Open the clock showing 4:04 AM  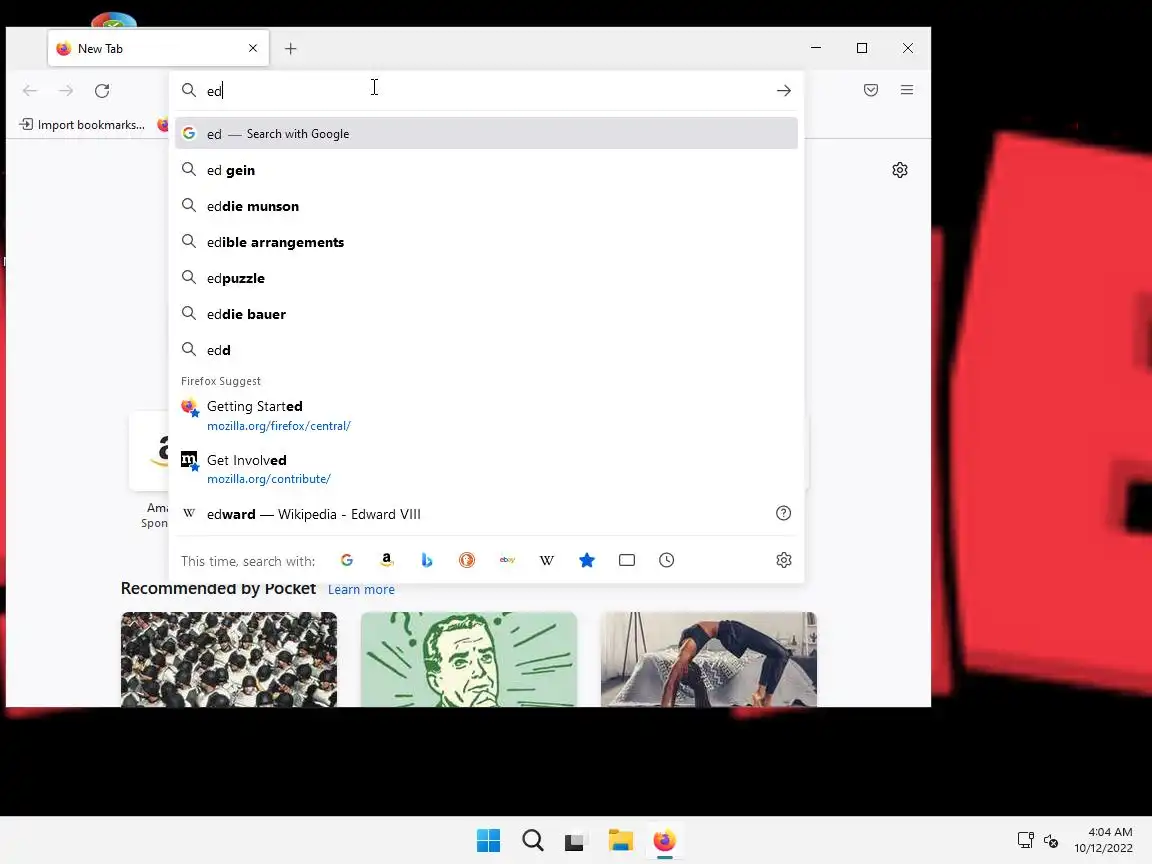click(x=1104, y=840)
